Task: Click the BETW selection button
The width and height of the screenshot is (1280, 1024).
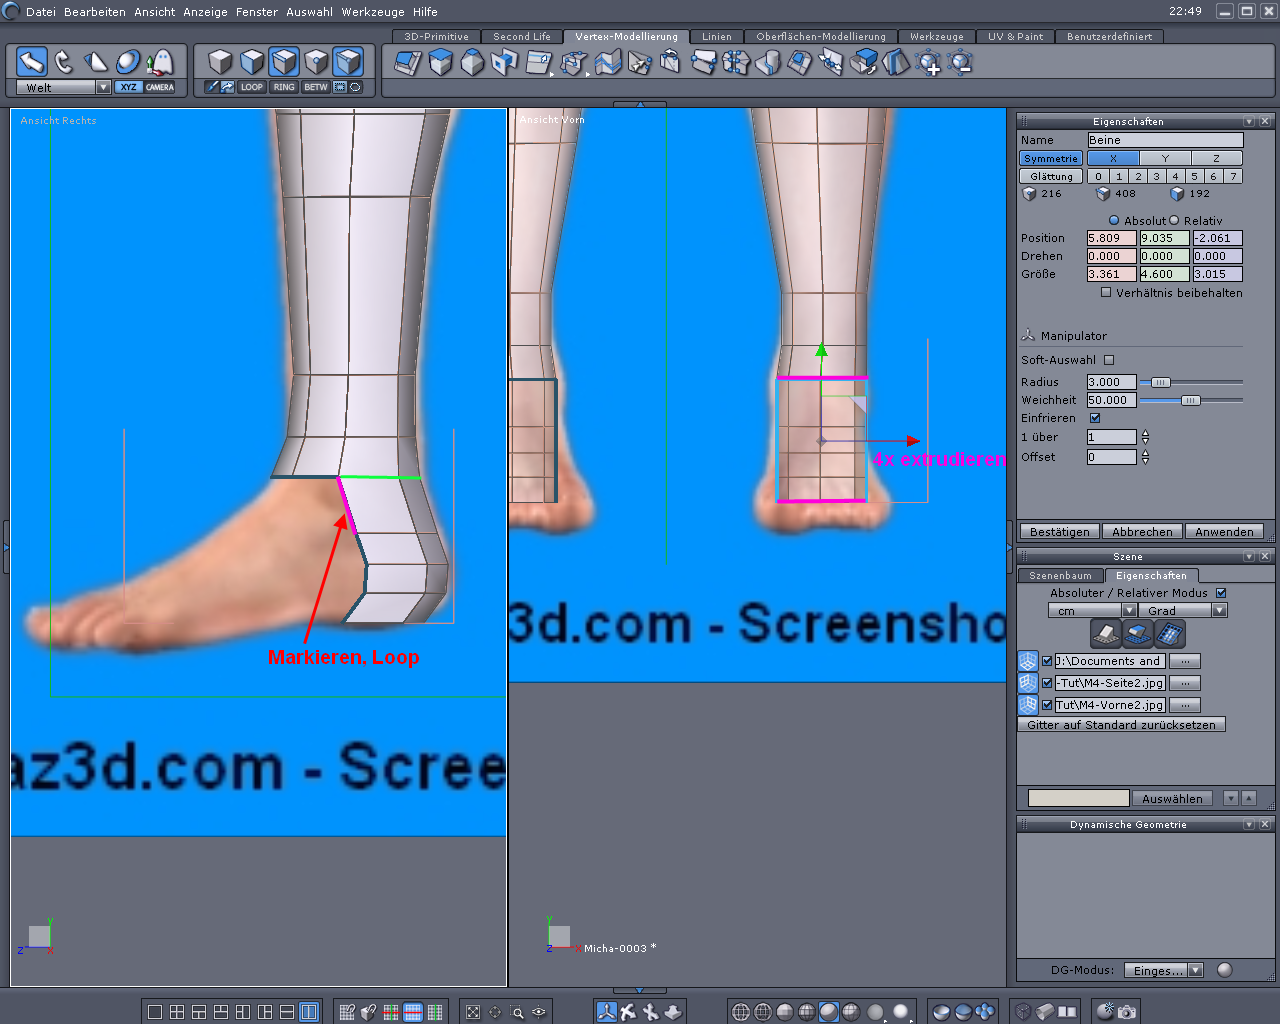Action: click(316, 87)
